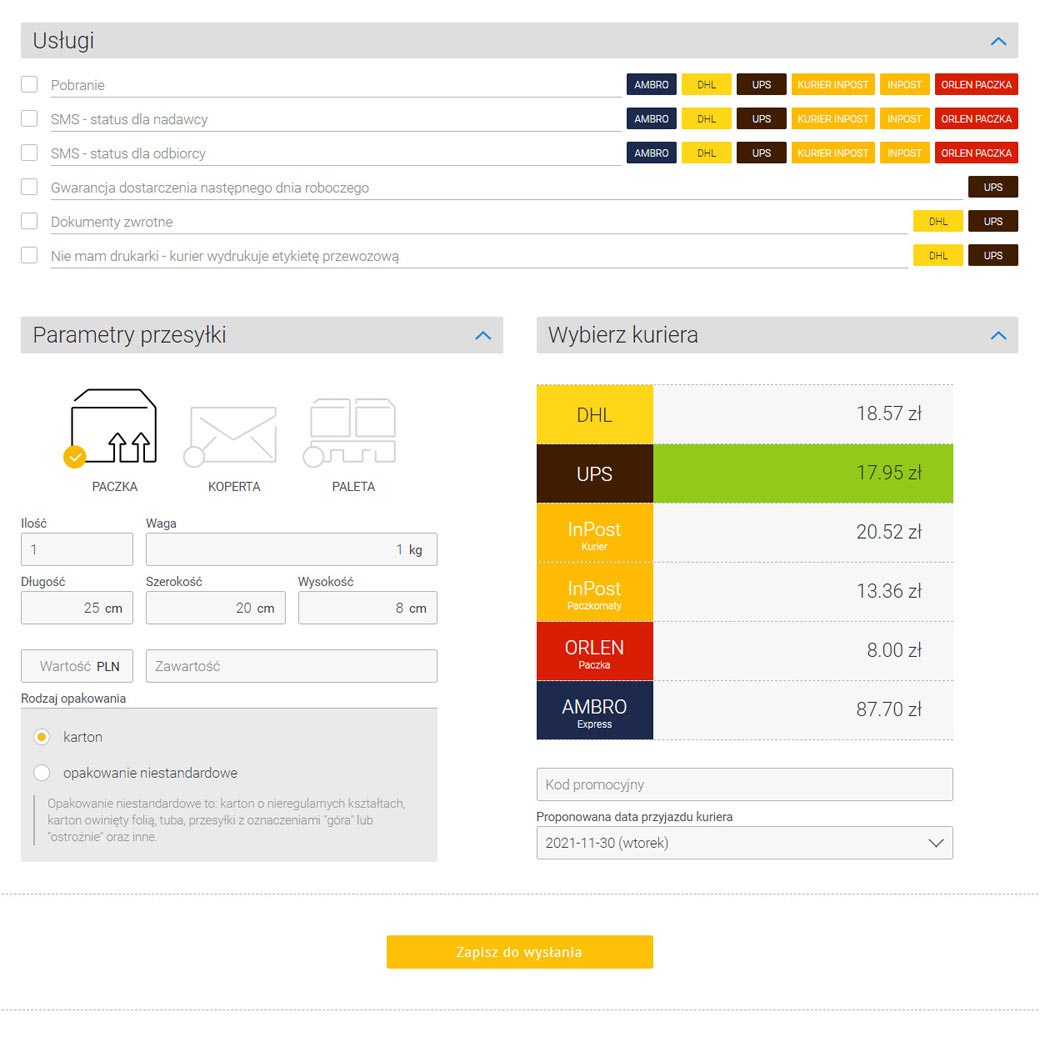Collapse the Usługi section
Viewport: 1040px width, 1042px height.
click(x=997, y=41)
